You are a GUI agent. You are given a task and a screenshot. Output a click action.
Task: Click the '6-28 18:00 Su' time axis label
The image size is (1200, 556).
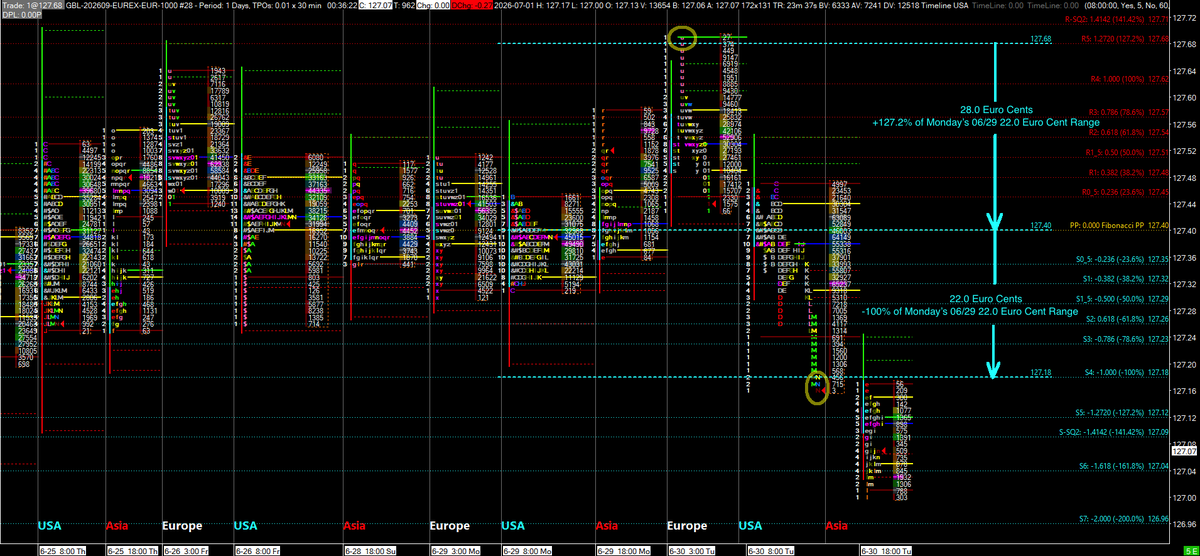point(369,550)
